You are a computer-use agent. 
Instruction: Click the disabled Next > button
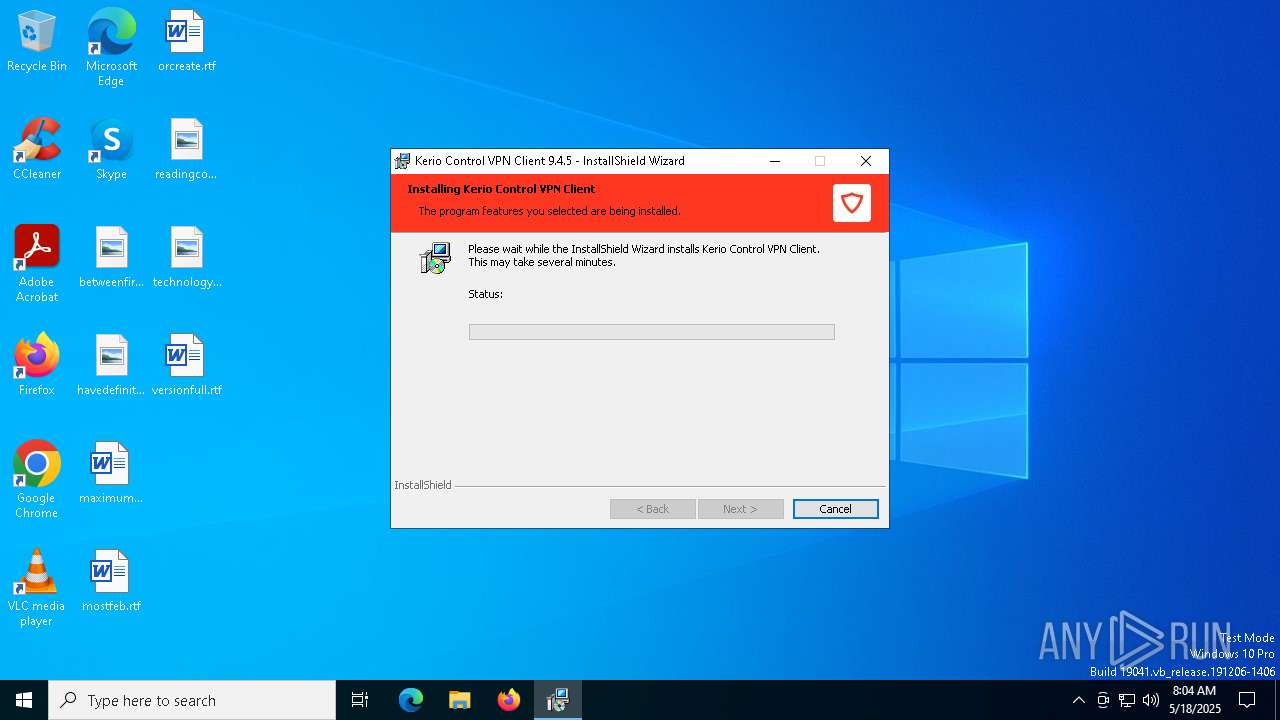741,509
